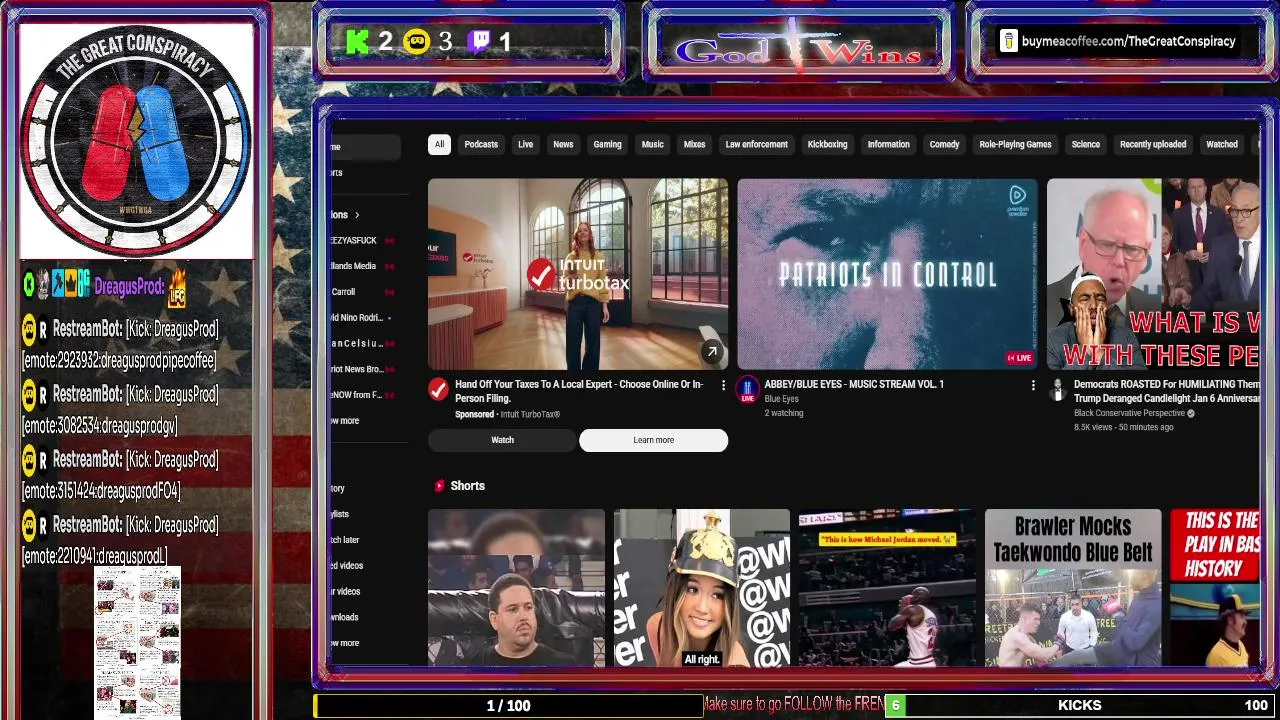Click the purple Twitch viewer icon
Screen dimensions: 1280x720
[x=479, y=41]
